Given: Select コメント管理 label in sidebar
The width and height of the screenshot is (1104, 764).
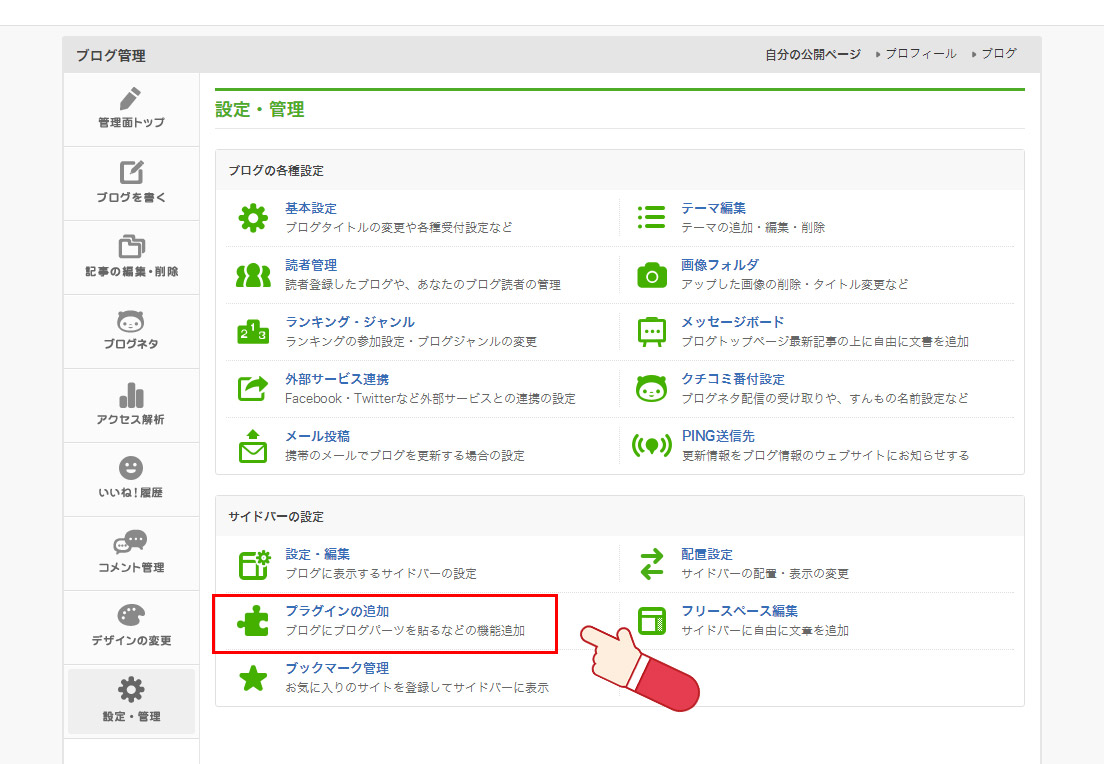Looking at the screenshot, I should point(131,568).
